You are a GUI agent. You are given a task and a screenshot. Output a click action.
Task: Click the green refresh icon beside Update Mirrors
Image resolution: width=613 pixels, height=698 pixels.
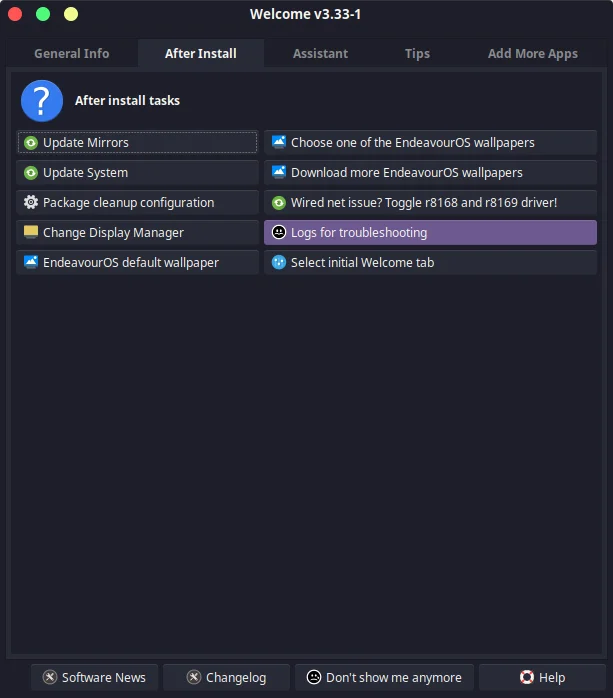point(31,143)
